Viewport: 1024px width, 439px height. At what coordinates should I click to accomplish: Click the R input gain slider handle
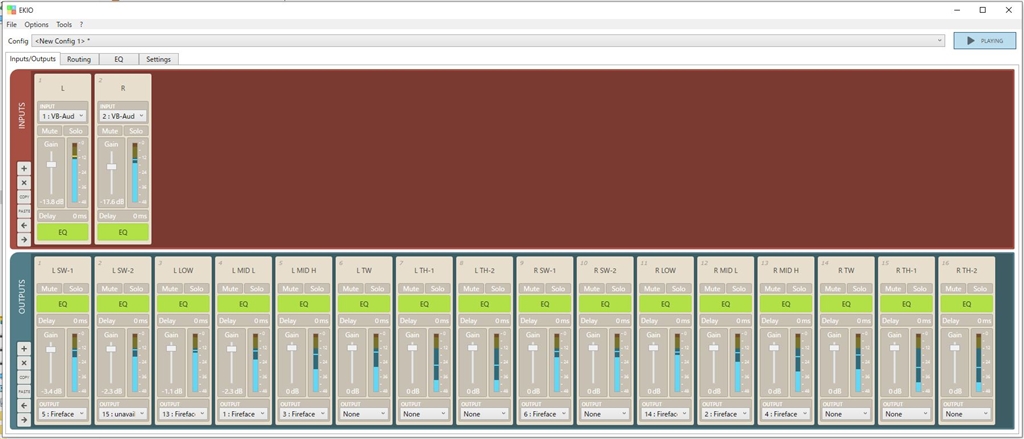[111, 167]
